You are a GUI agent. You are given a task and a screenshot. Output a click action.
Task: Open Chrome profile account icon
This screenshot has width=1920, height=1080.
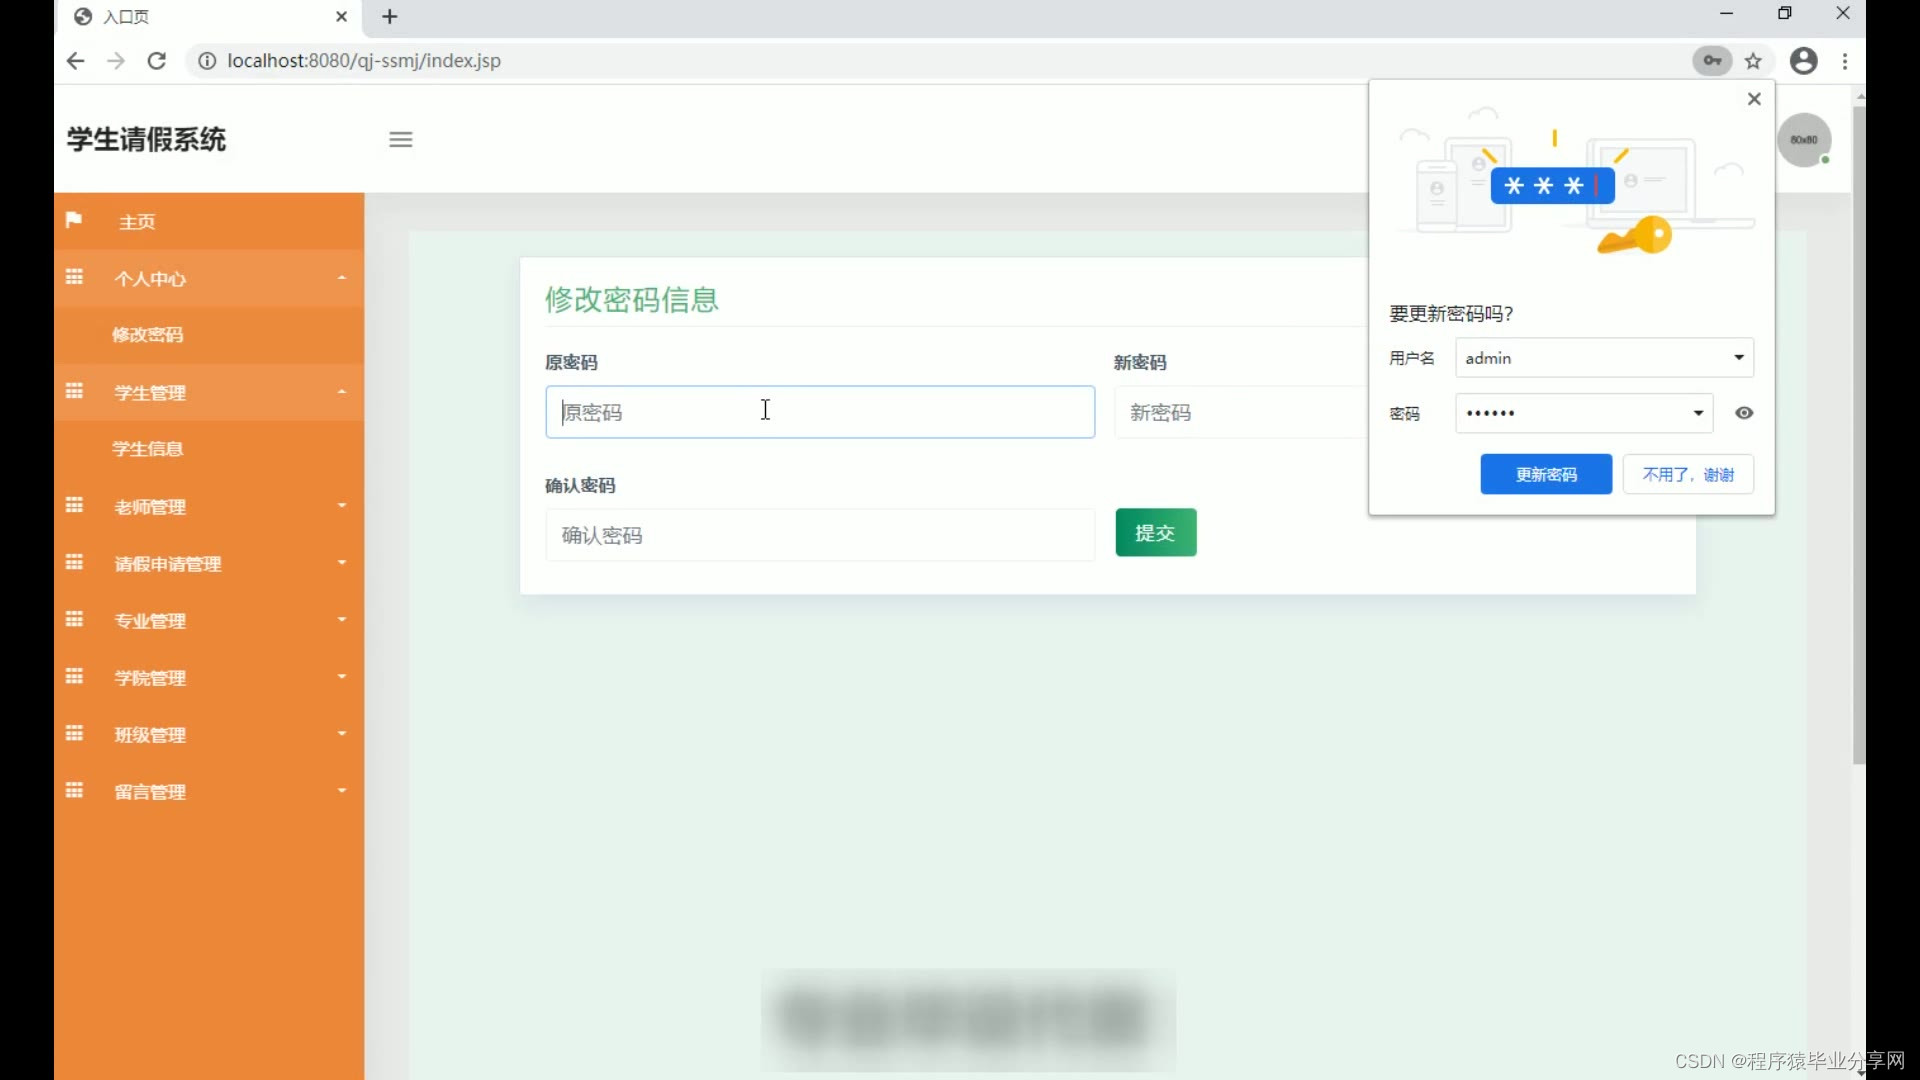tap(1803, 61)
